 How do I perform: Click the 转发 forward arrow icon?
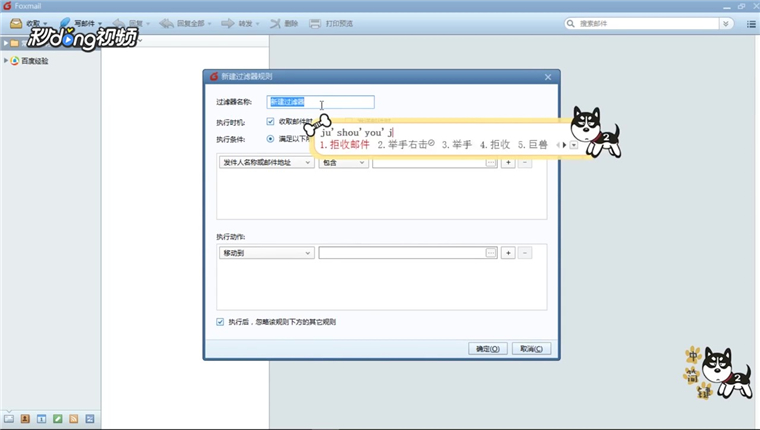228,23
